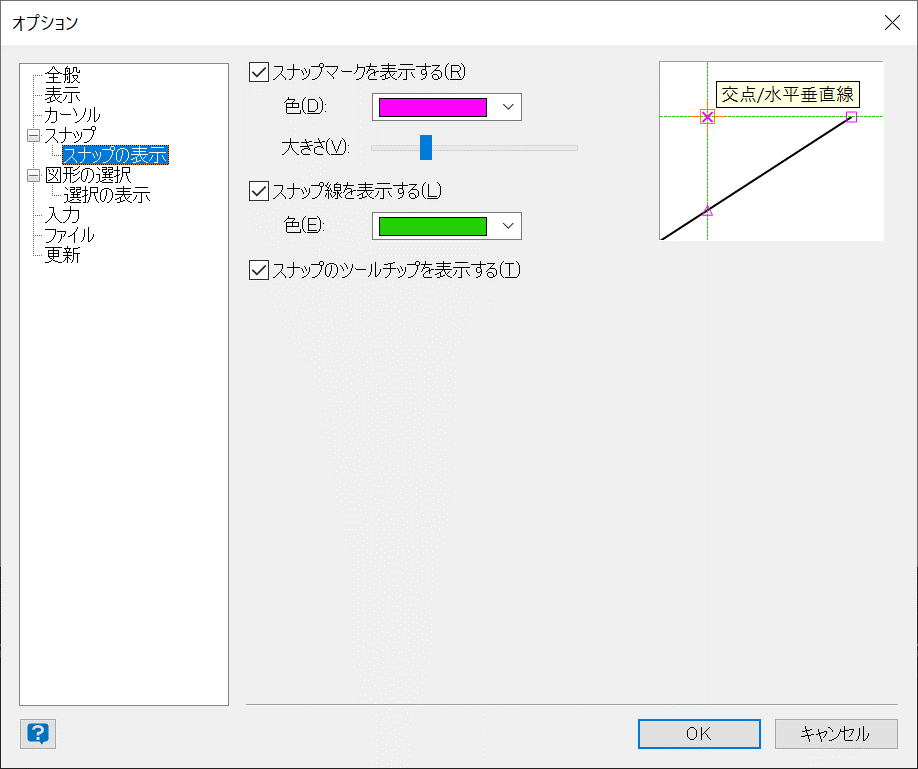Image resolution: width=918 pixels, height=769 pixels.
Task: Click the 色(E): label
Action: (x=304, y=225)
